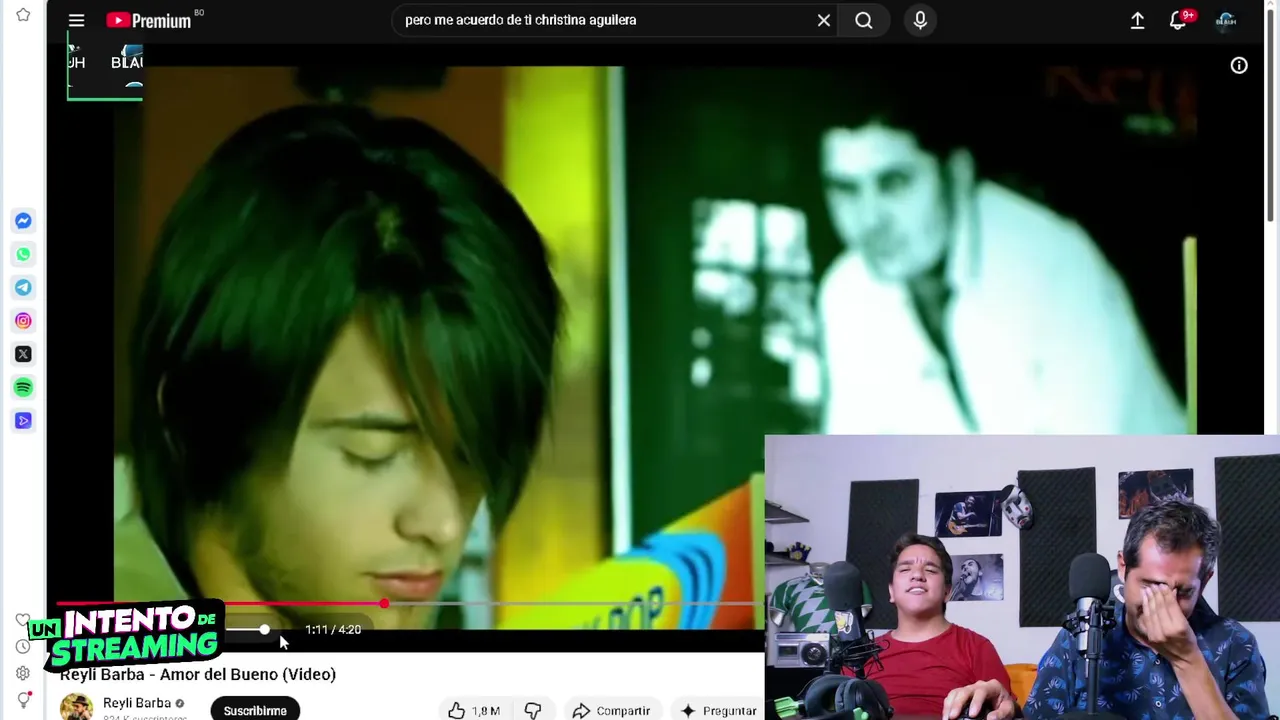The height and width of the screenshot is (720, 1280).
Task: Click the Preguntar button
Action: tap(720, 711)
